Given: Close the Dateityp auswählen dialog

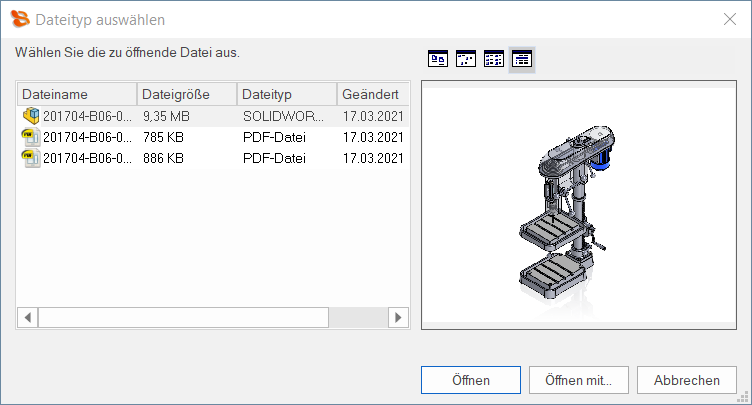Looking at the screenshot, I should 729,19.
